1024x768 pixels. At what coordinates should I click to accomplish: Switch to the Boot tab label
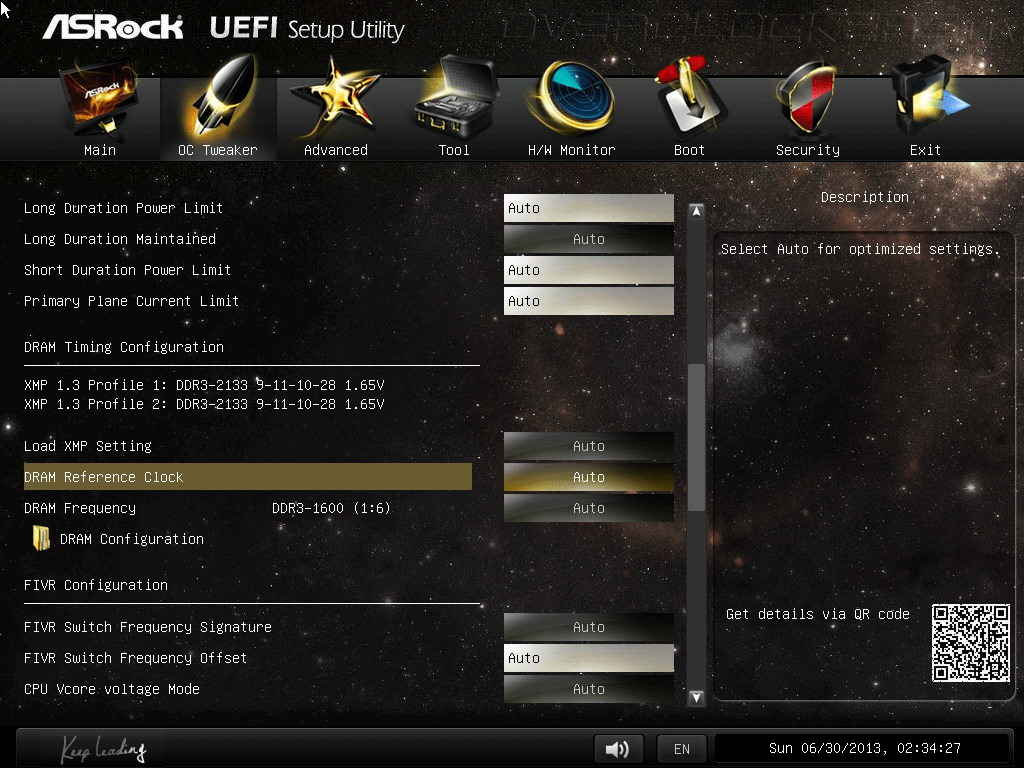click(x=689, y=150)
